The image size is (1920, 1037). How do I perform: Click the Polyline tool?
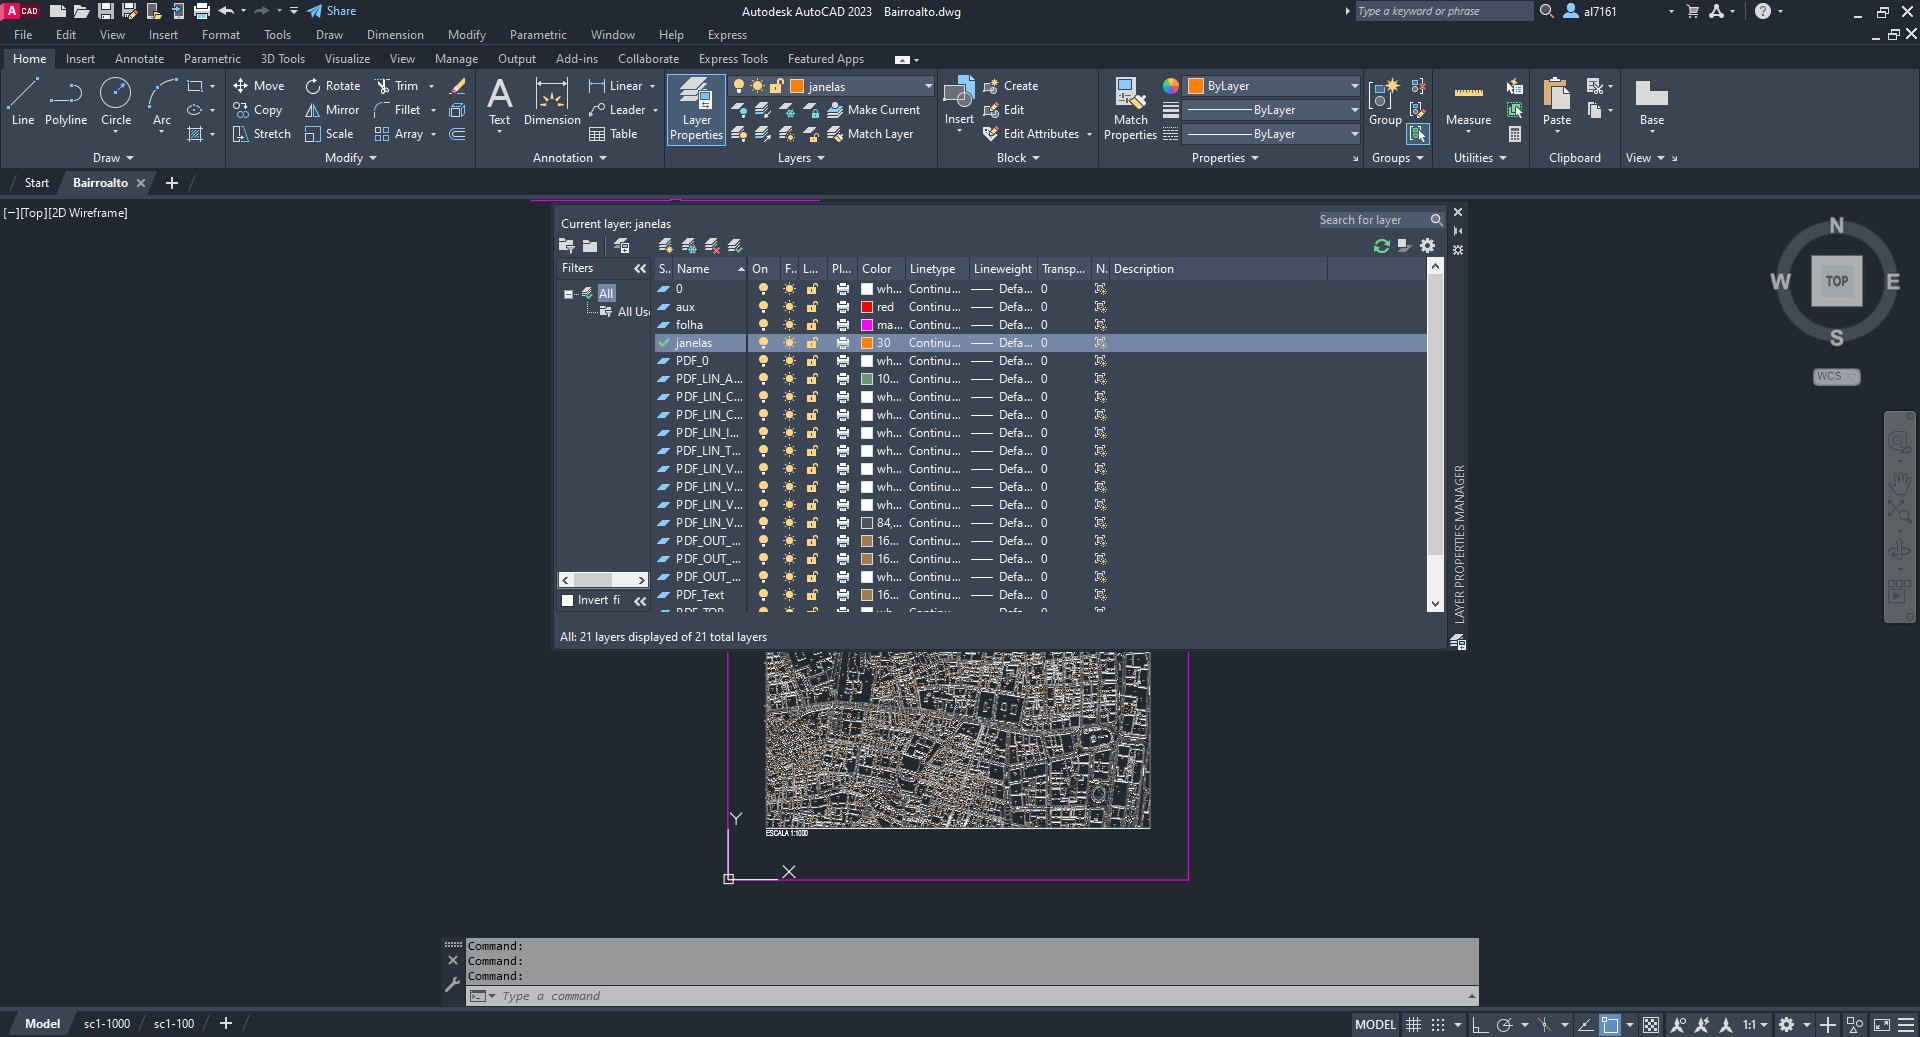pyautogui.click(x=66, y=102)
